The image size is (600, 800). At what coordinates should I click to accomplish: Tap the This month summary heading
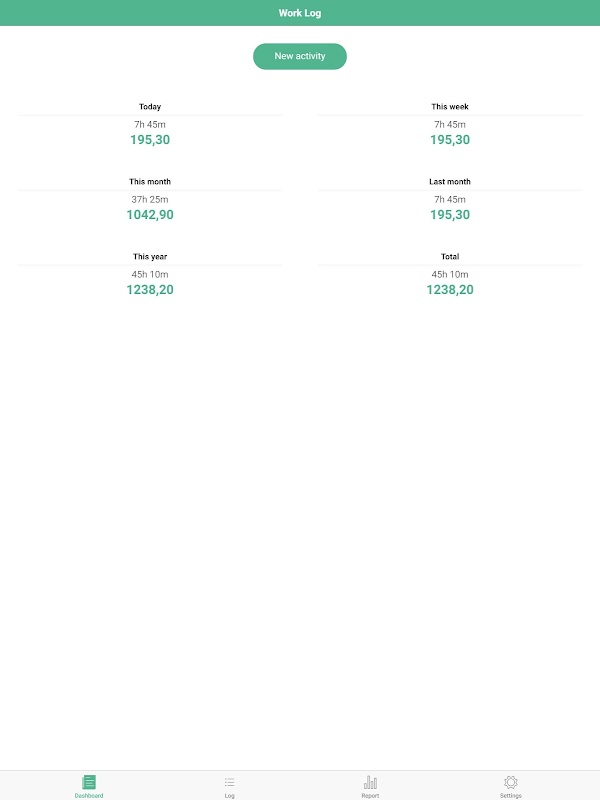coord(150,182)
